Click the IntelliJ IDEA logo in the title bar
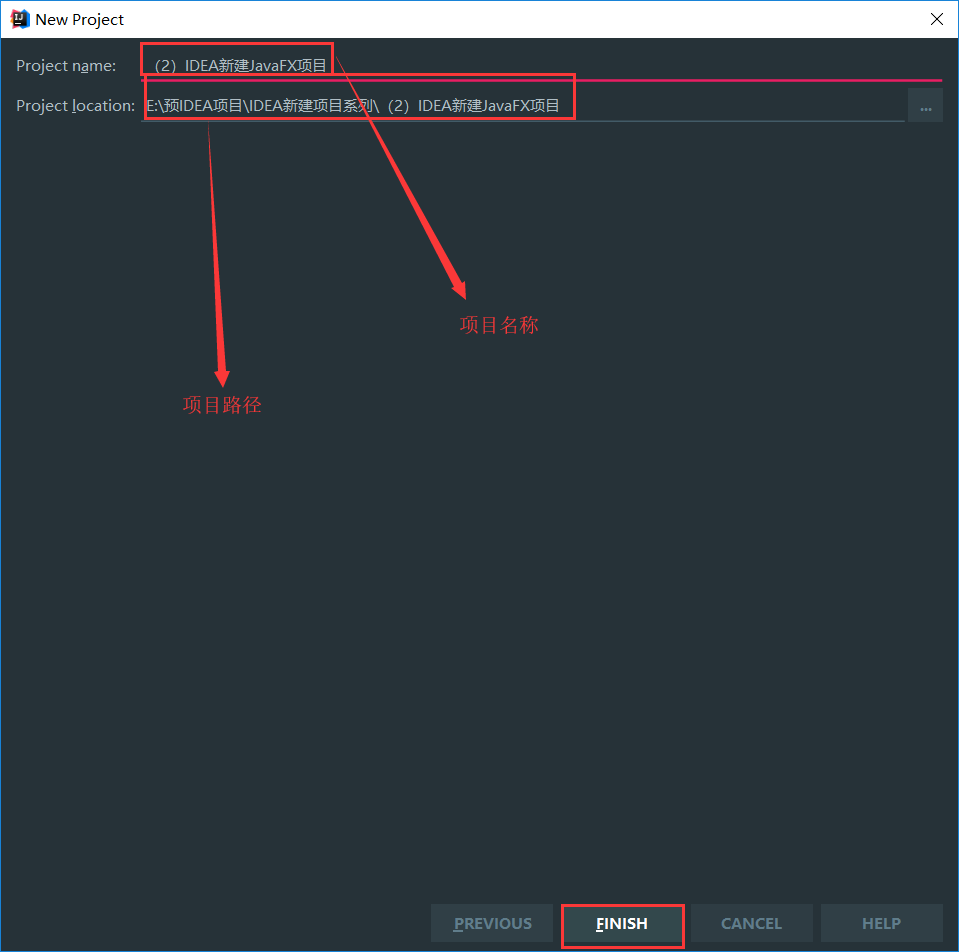Screen dimensions: 959x952 [x=19, y=18]
